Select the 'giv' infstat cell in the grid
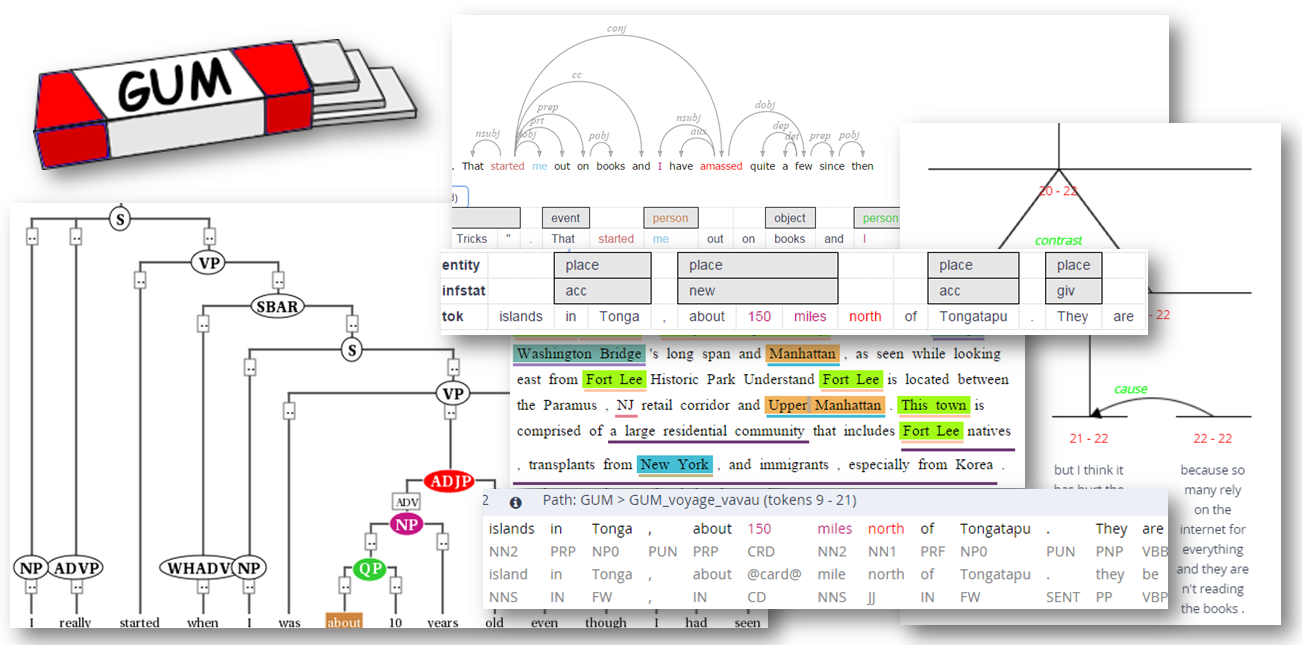This screenshot has height=645, width=1302. (1074, 291)
